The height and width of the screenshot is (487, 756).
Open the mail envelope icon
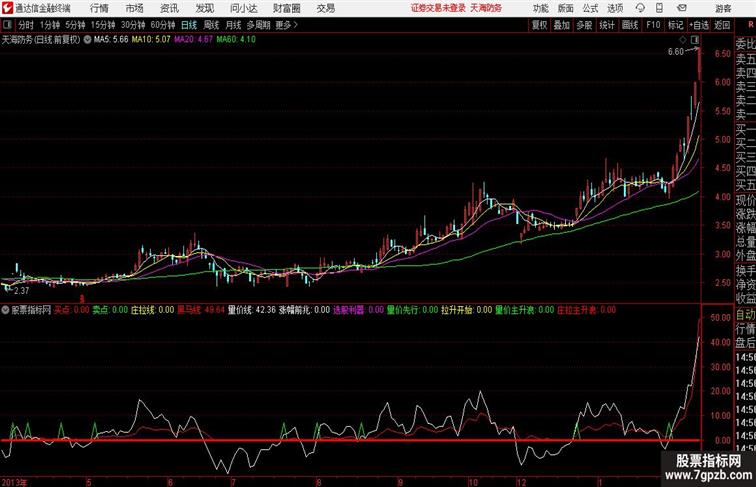(x=682, y=8)
